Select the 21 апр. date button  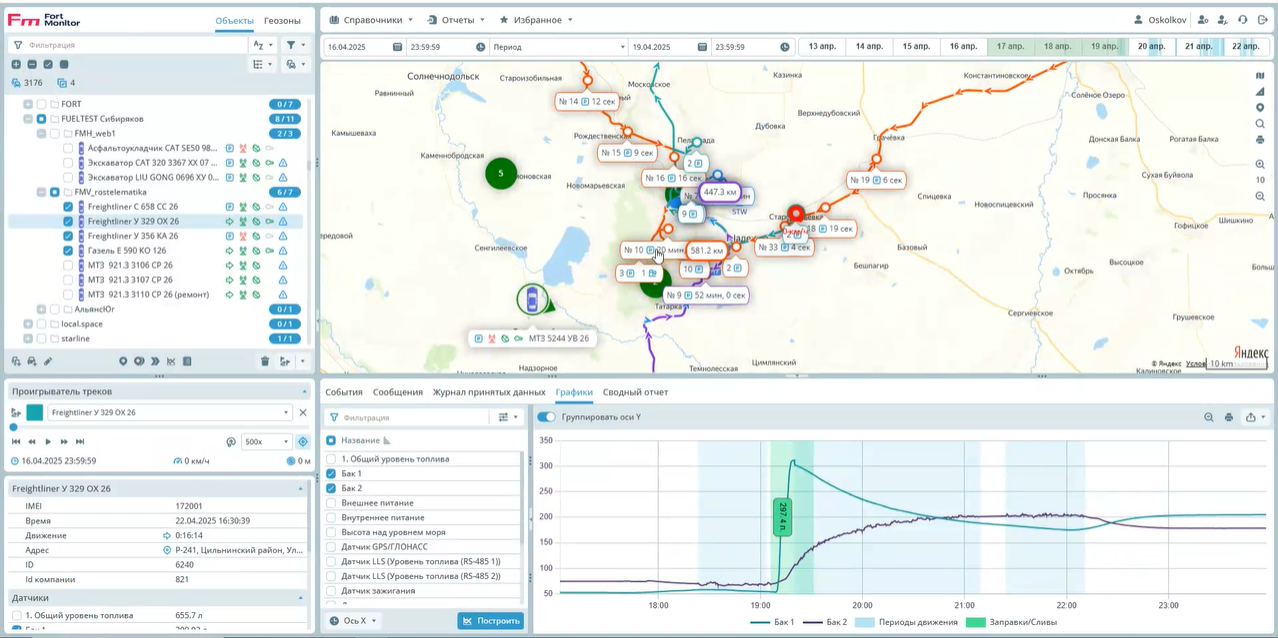pos(1198,46)
